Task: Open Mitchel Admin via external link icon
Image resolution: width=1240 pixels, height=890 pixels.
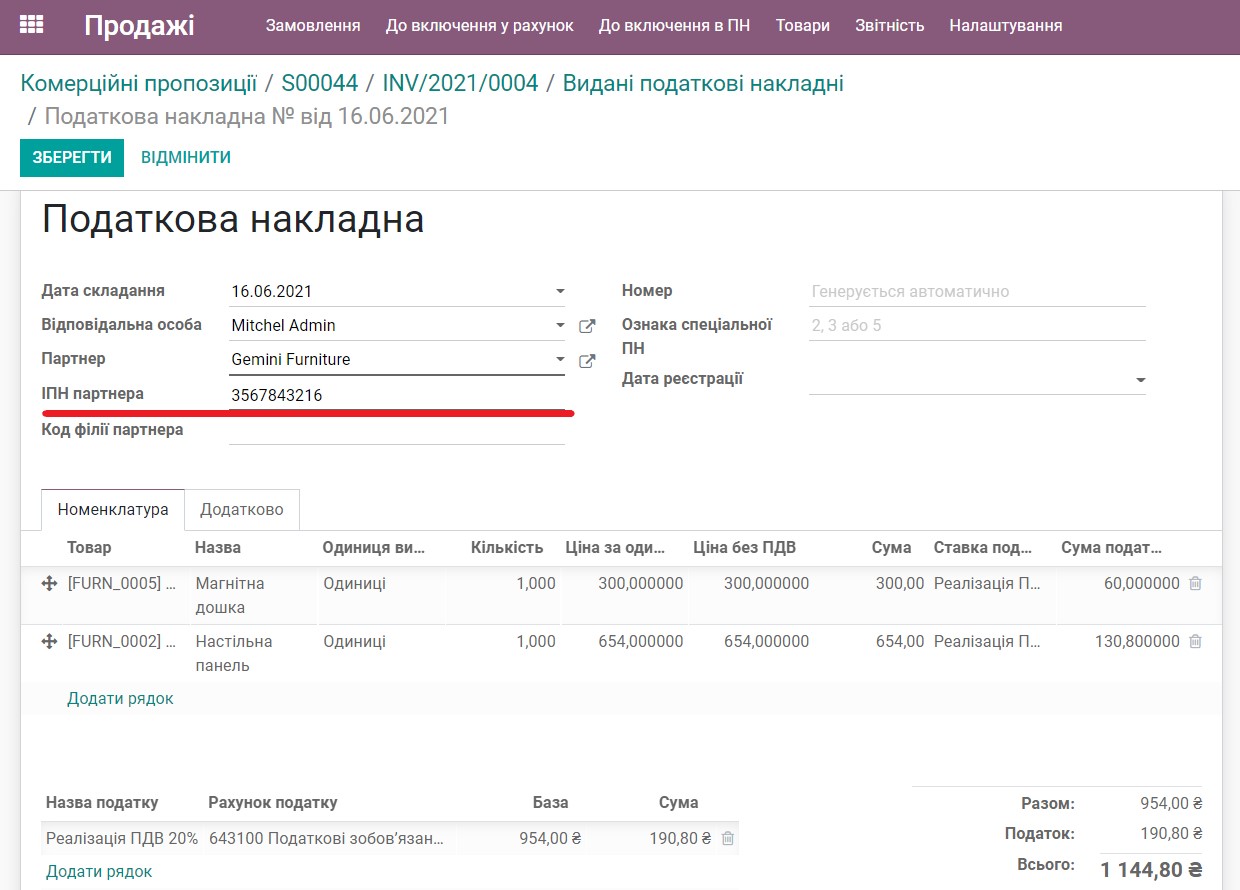Action: pyautogui.click(x=587, y=327)
